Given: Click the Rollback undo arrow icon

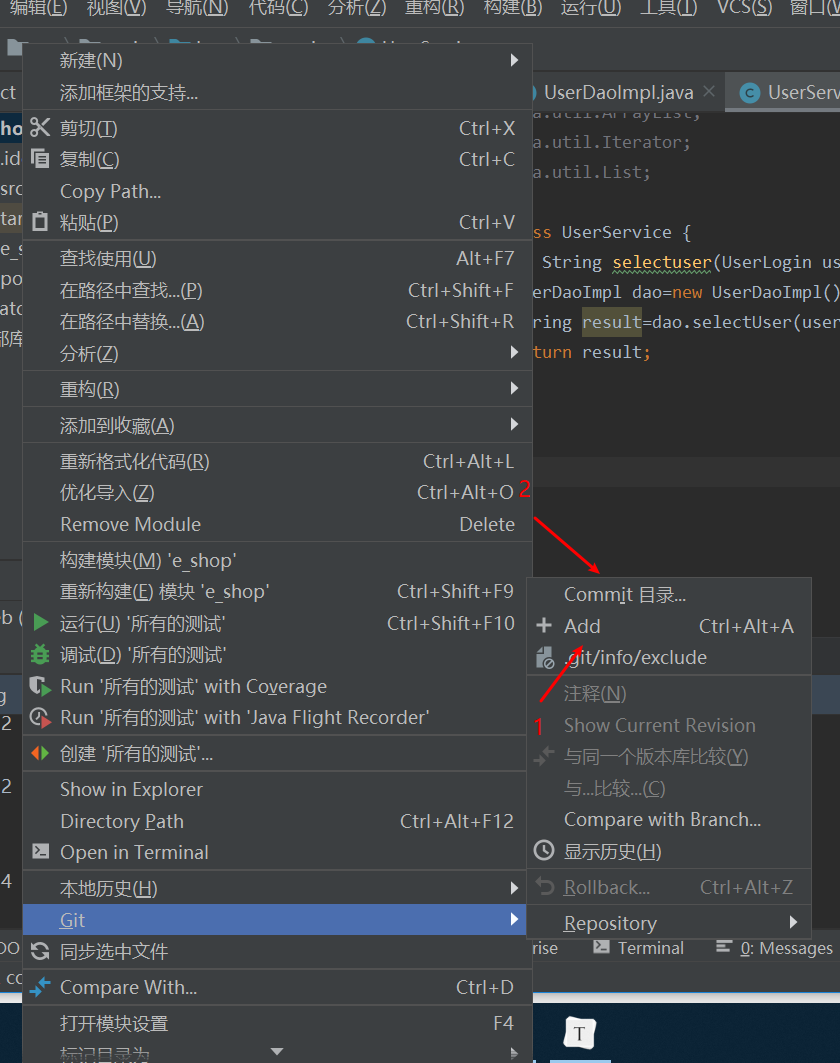Looking at the screenshot, I should (x=545, y=886).
